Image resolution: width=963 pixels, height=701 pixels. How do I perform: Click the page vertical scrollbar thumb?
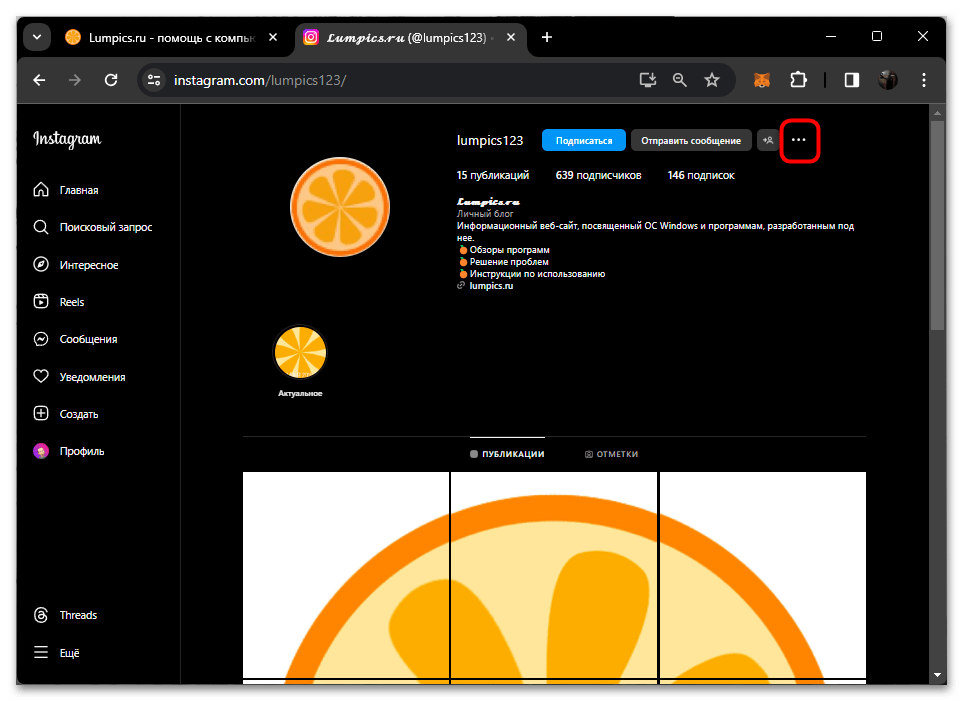click(937, 225)
